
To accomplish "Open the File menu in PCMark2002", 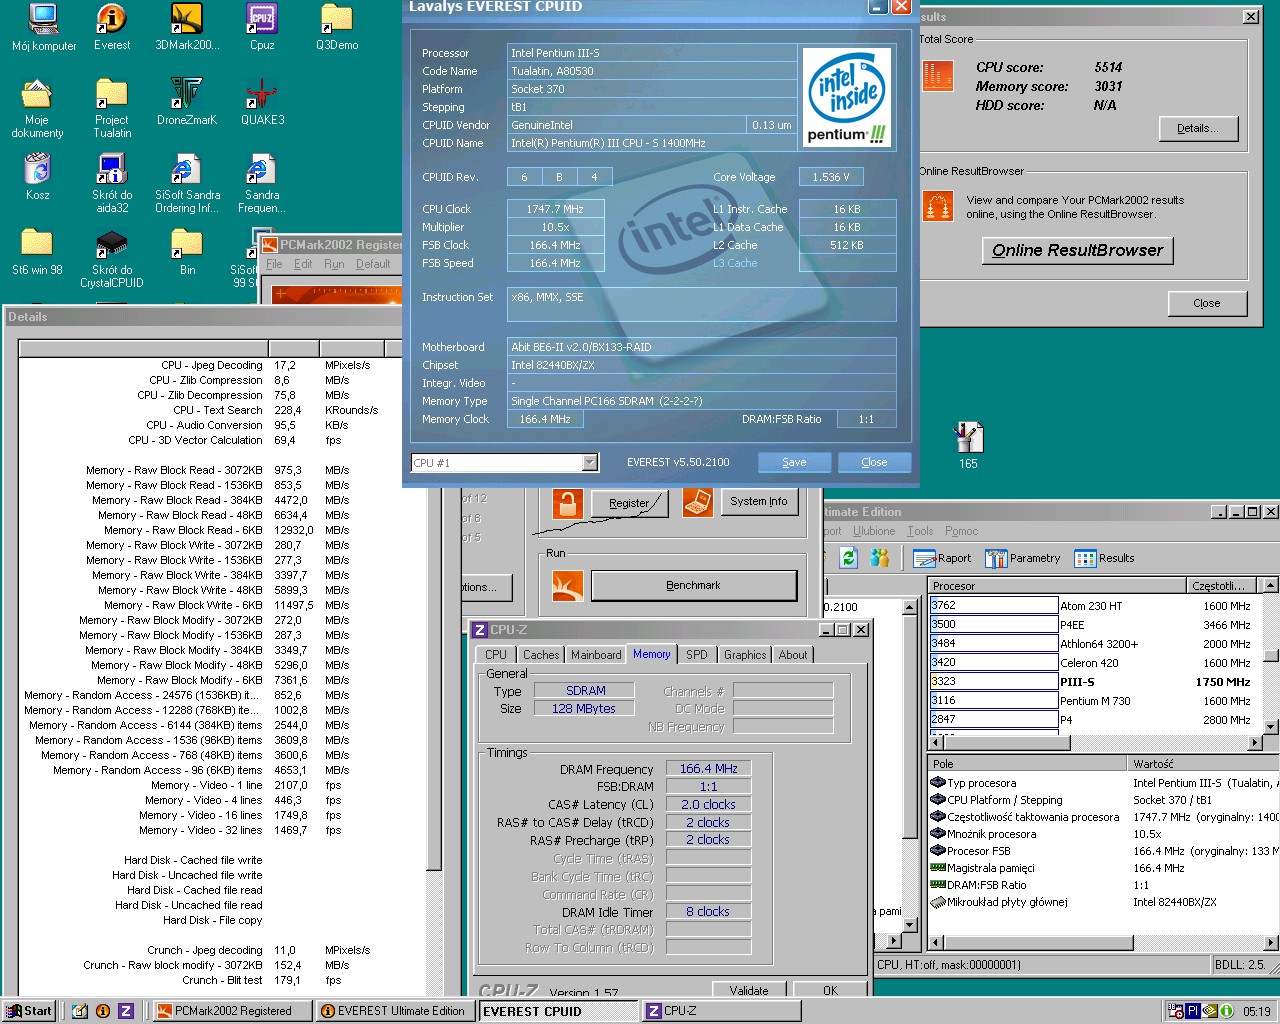I will pyautogui.click(x=274, y=264).
